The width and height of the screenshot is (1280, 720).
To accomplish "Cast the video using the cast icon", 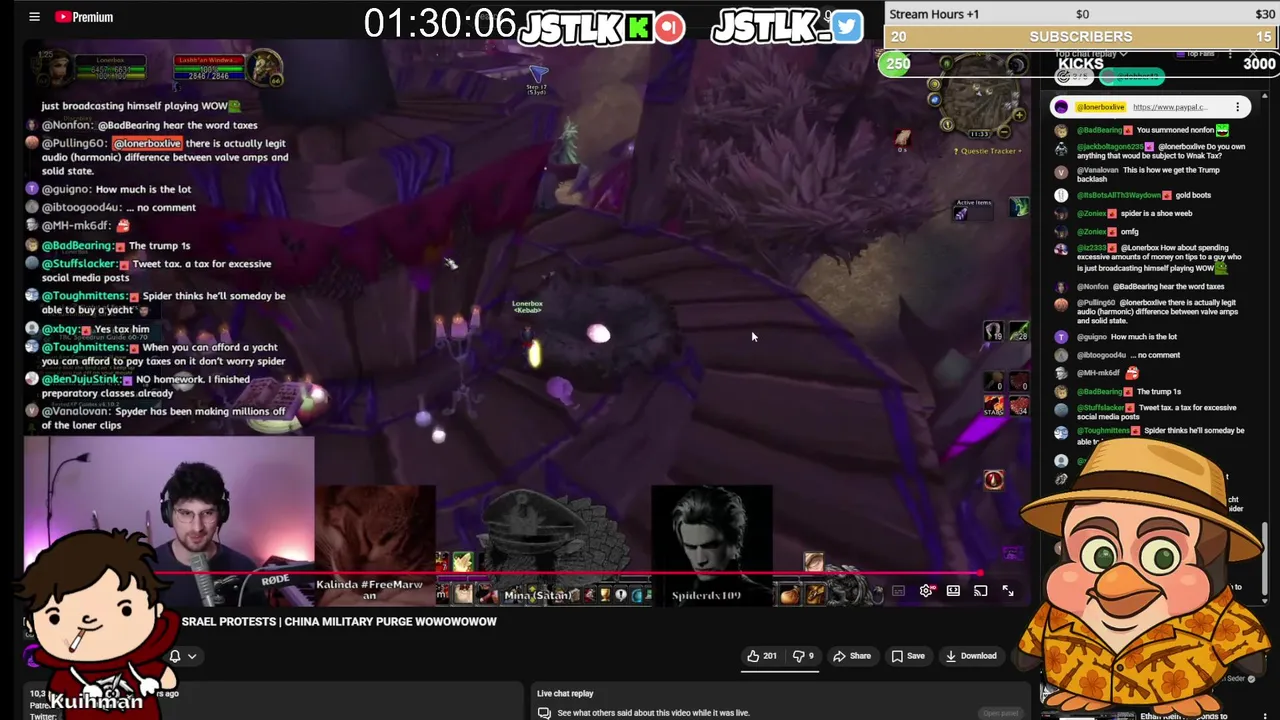I will tap(980, 591).
